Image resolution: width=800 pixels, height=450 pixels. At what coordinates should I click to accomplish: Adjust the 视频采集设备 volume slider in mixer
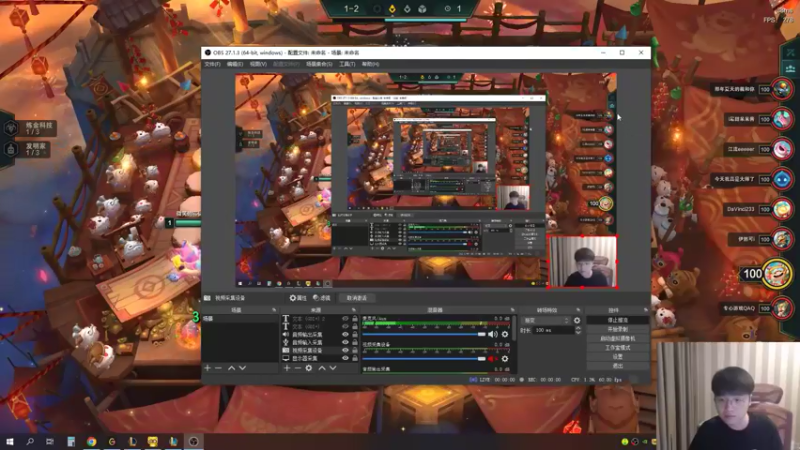click(x=424, y=359)
